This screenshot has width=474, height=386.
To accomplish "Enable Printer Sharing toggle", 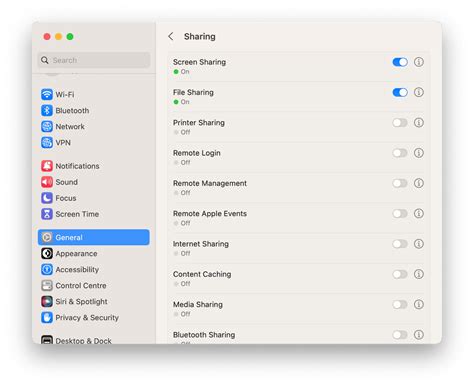I will [400, 123].
